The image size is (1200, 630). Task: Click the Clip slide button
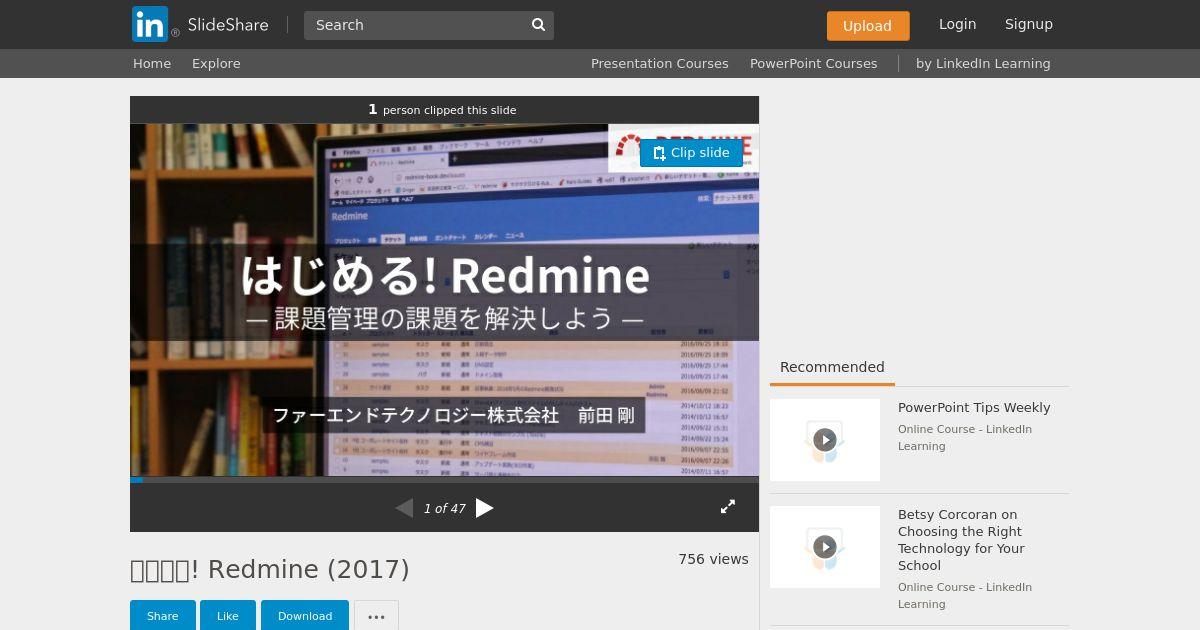click(691, 153)
